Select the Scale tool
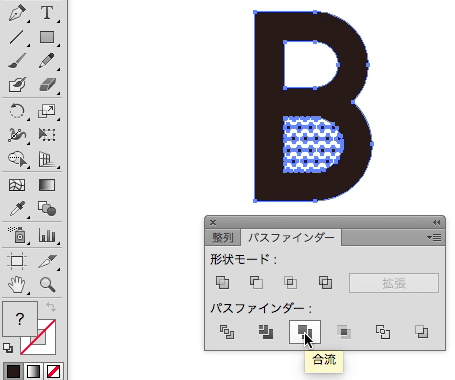Viewport: 455px width, 380px height. pos(47,111)
